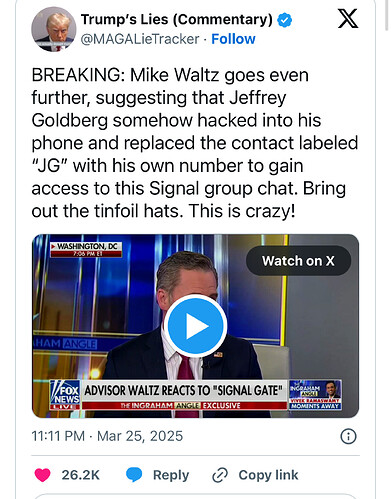Image resolution: width=391 pixels, height=499 pixels.
Task: Like the tweet with the heart icon
Action: tap(42, 475)
